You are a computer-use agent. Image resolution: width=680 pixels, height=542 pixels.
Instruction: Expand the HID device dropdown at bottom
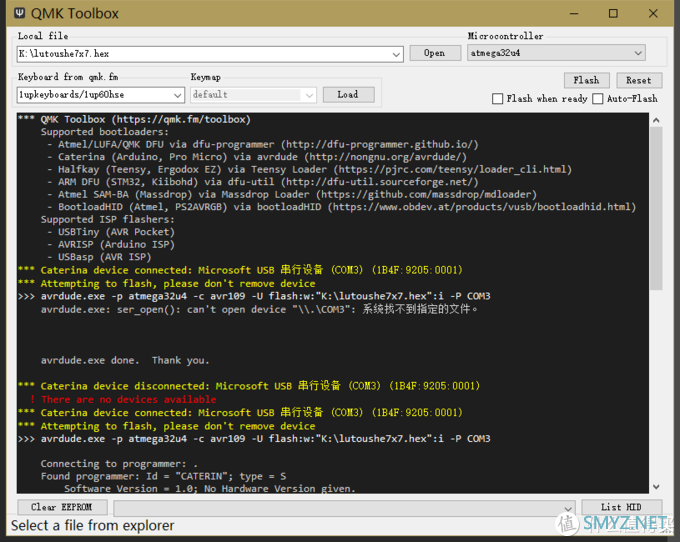coord(568,508)
